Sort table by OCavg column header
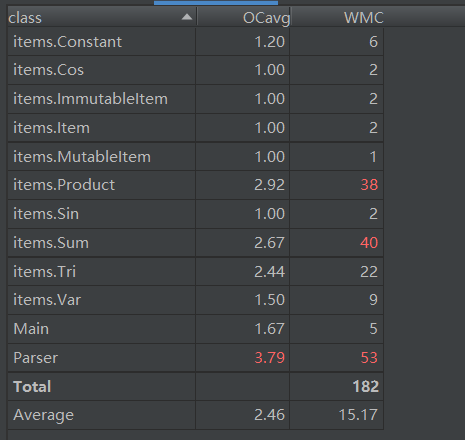Screen dimensions: 465x440 244,17
